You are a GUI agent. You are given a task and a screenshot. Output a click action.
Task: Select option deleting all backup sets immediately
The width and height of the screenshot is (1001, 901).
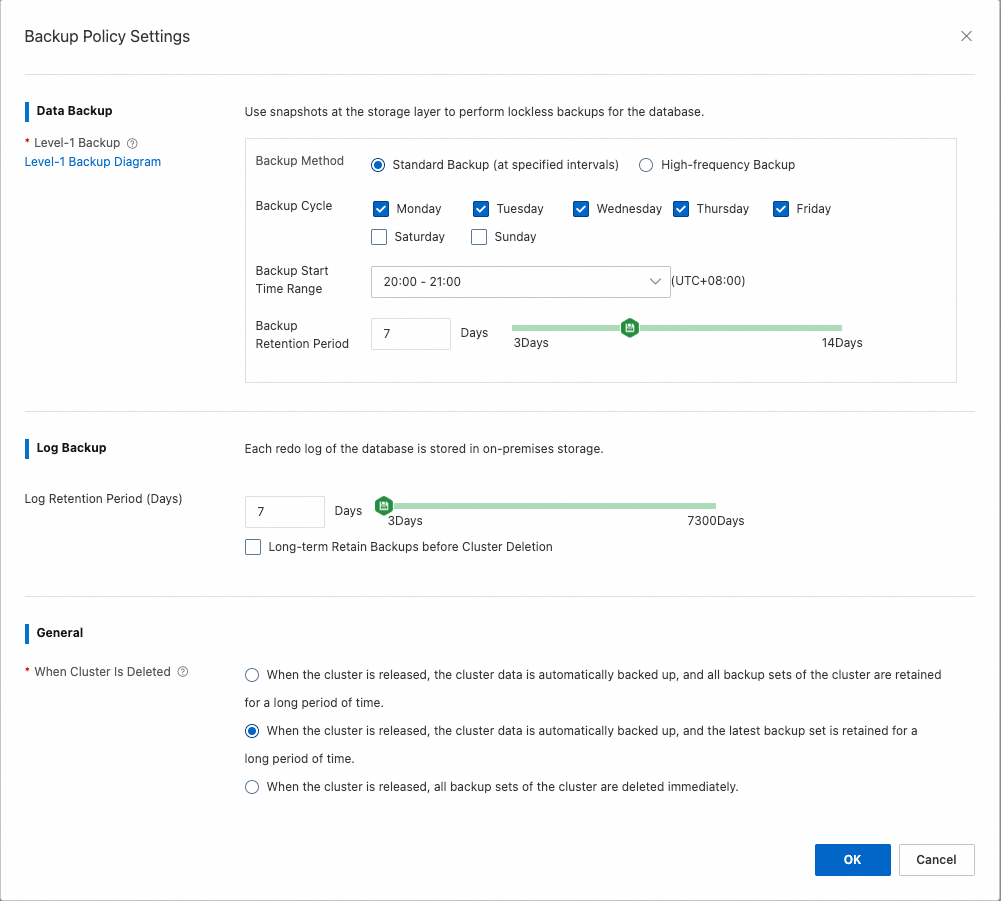[x=252, y=787]
